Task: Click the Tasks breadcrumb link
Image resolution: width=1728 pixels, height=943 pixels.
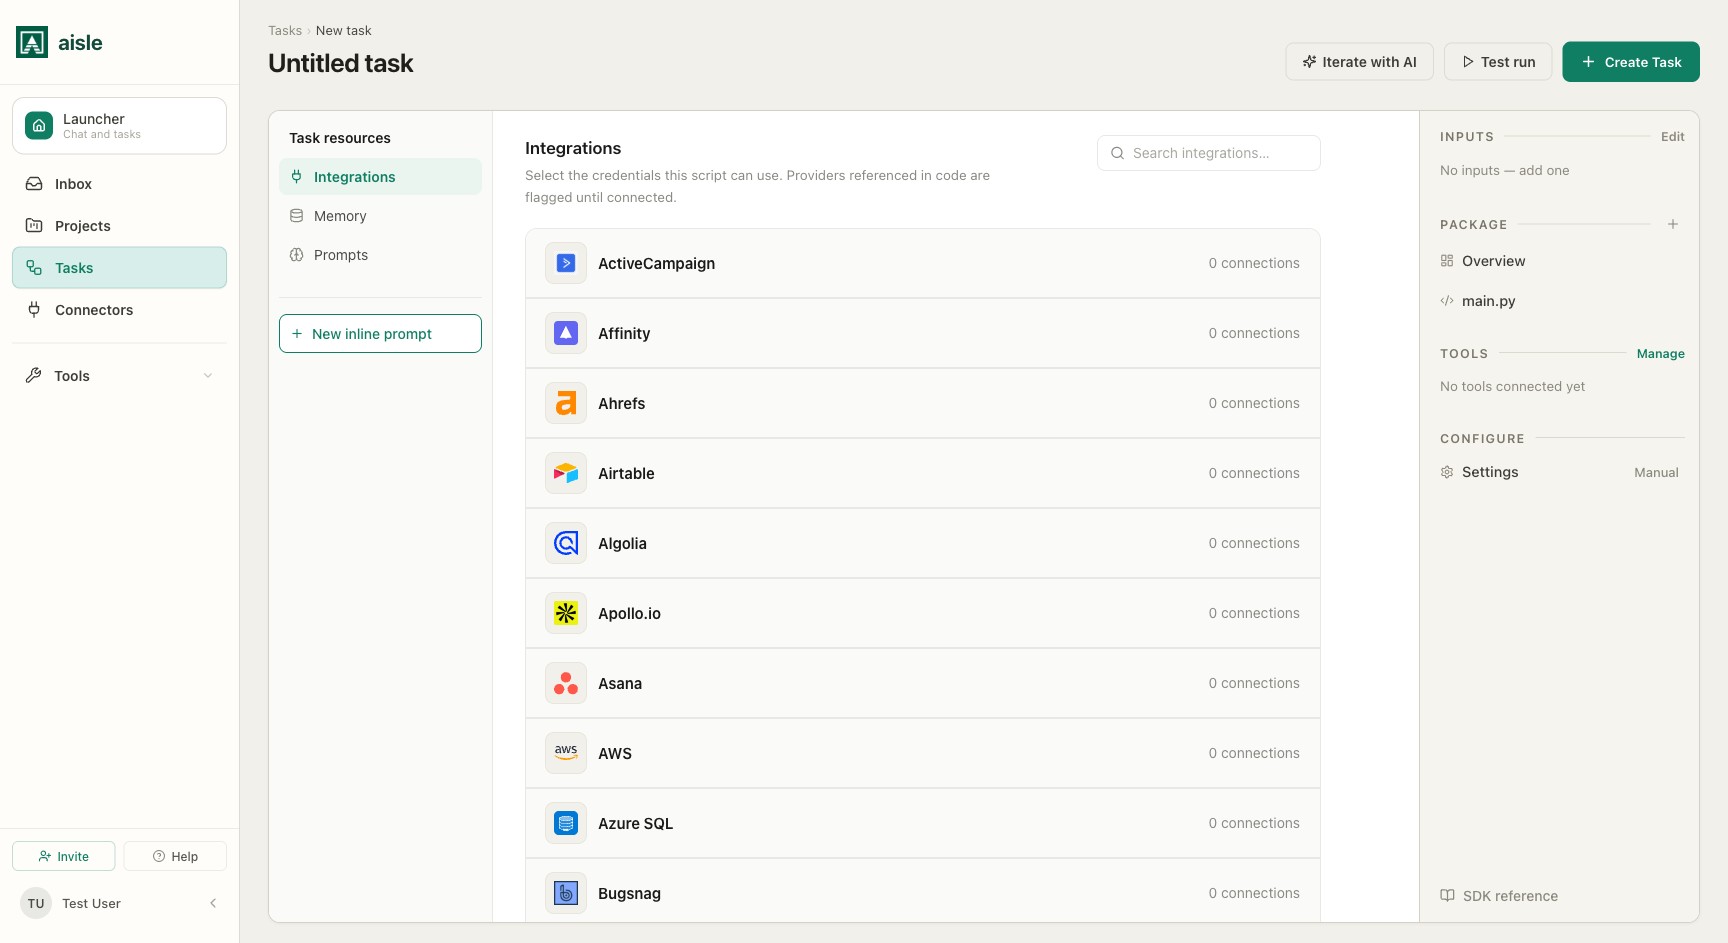Action: point(285,31)
